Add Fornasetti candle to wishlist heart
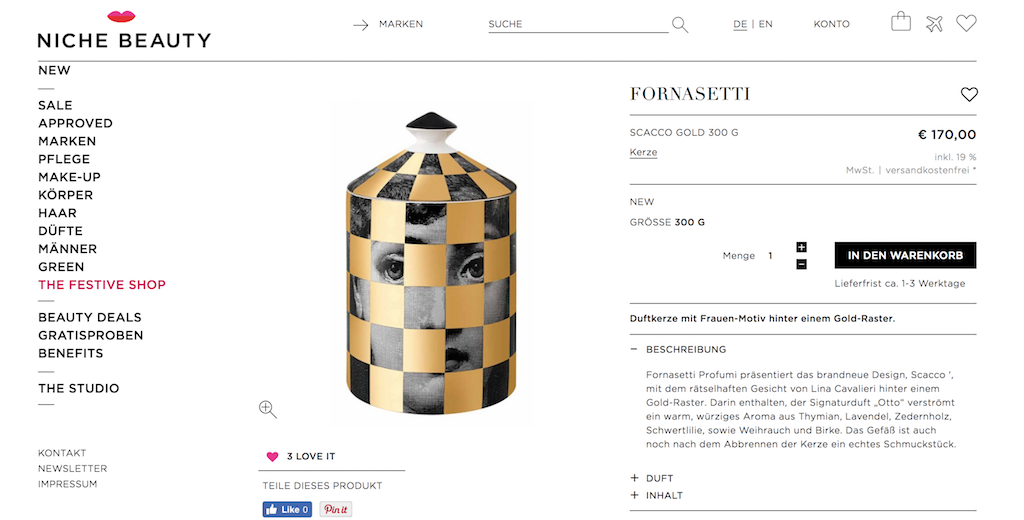Image resolution: width=1024 pixels, height=520 pixels. coord(969,94)
